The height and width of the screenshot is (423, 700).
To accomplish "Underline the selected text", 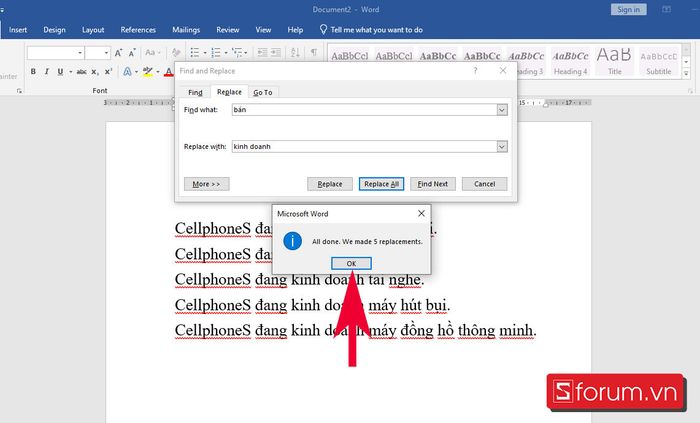I will tap(60, 71).
